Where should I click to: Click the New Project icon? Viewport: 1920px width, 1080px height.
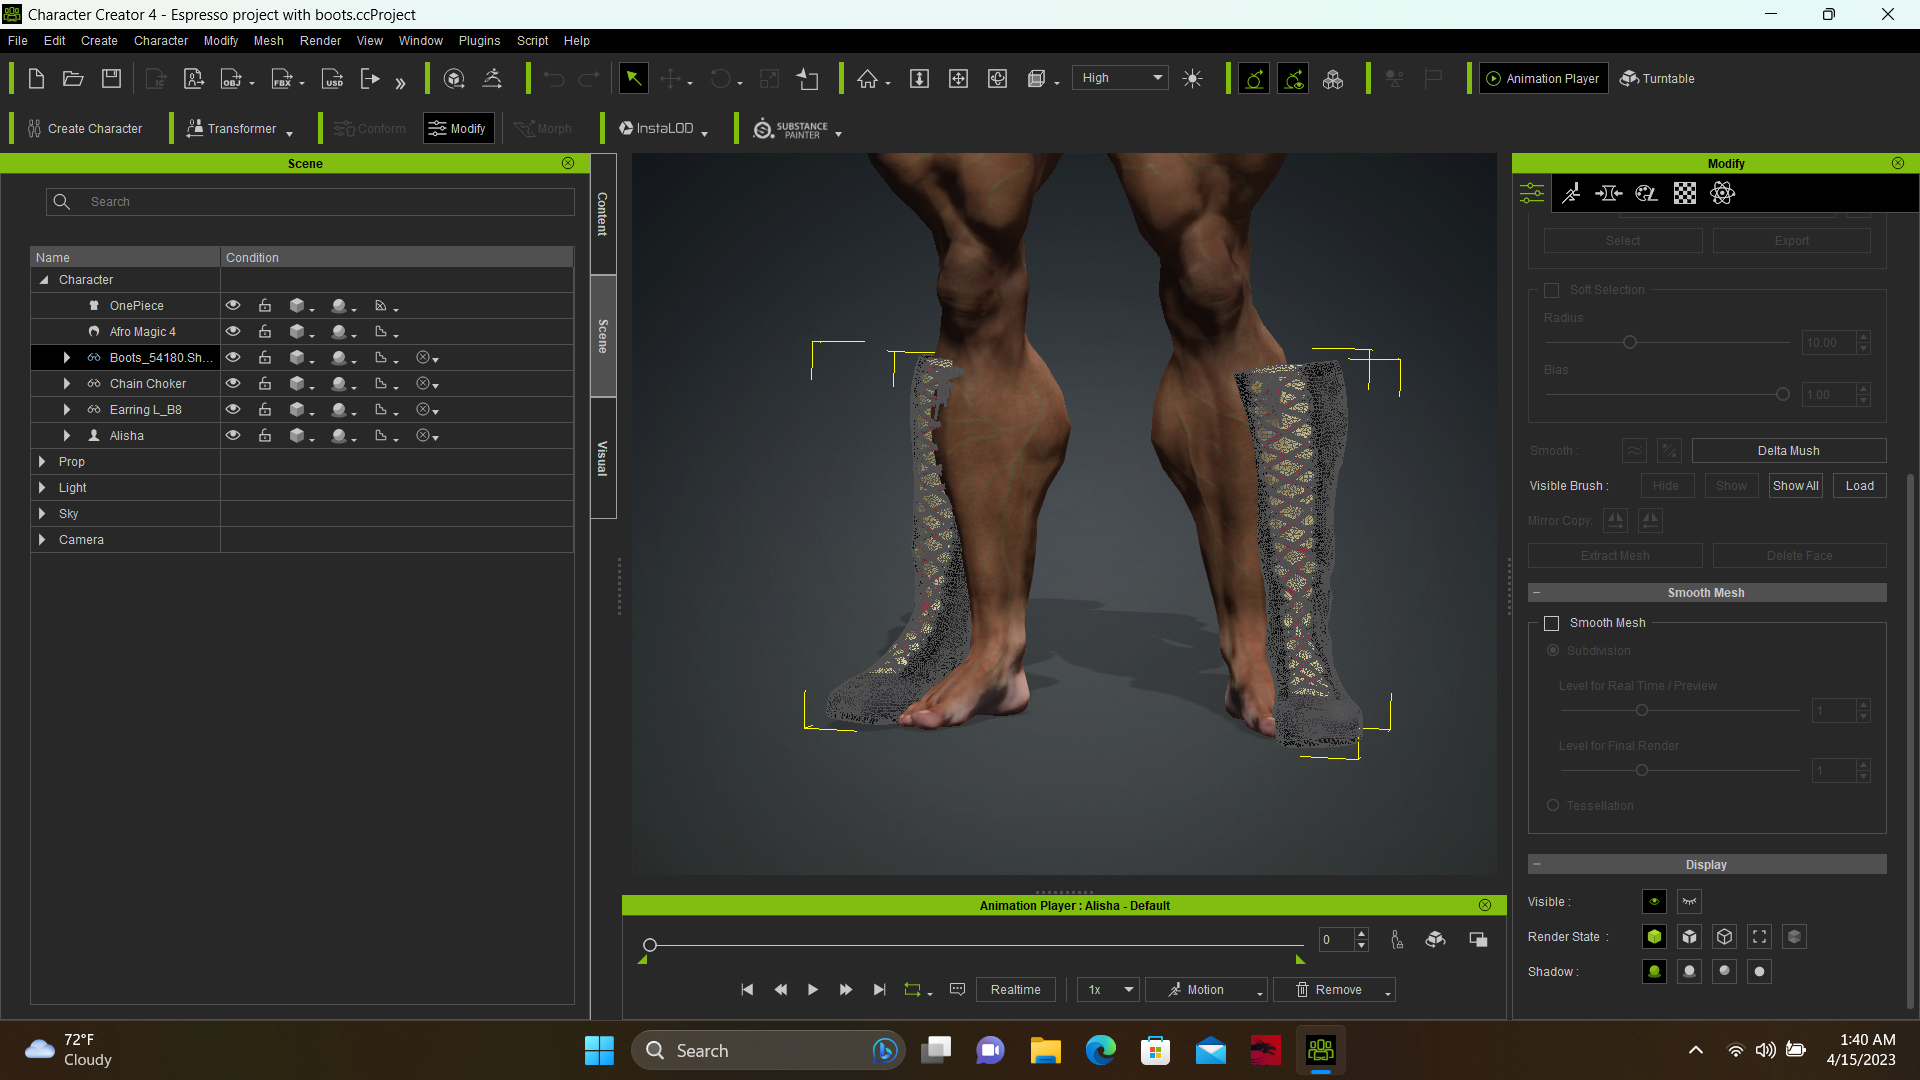tap(36, 79)
